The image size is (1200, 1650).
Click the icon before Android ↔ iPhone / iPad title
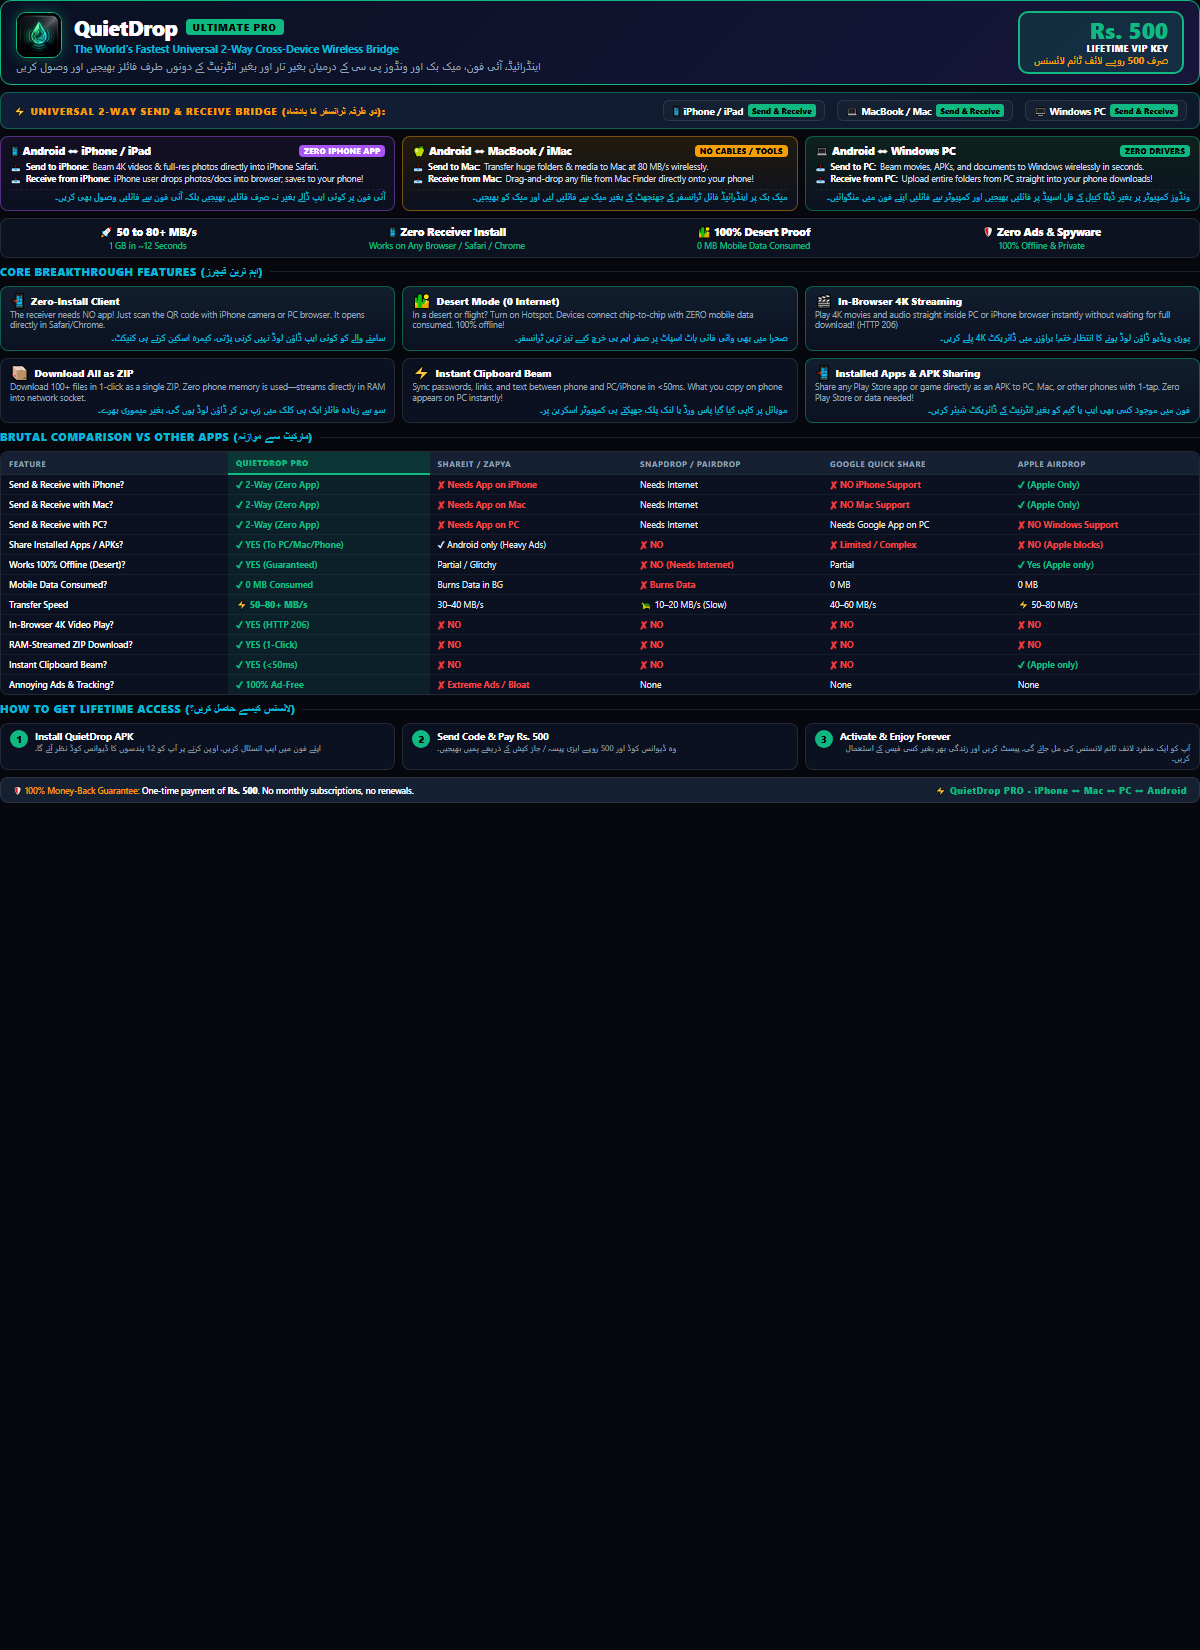[15, 152]
